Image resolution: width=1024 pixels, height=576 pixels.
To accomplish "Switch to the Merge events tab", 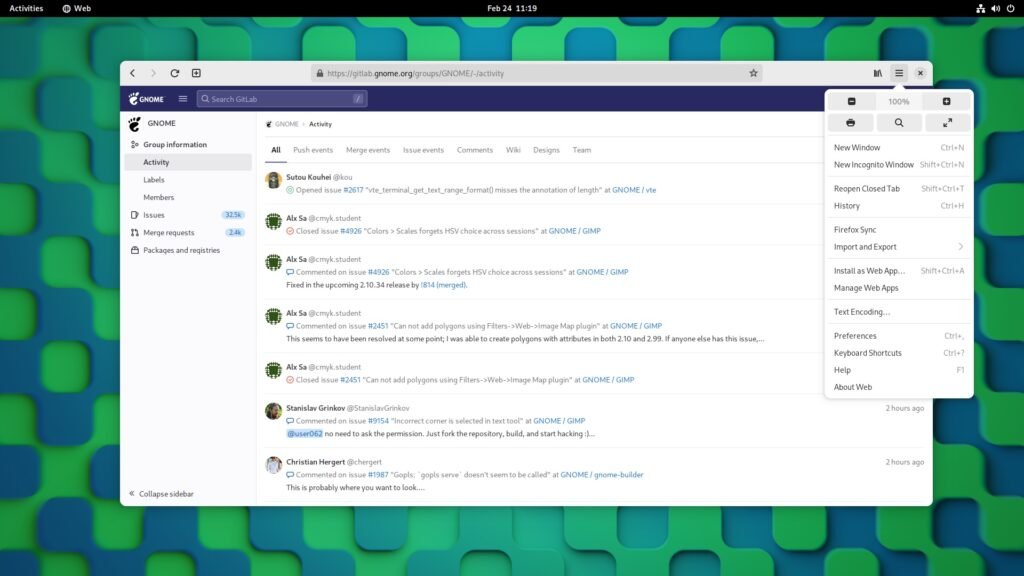I will tap(368, 150).
